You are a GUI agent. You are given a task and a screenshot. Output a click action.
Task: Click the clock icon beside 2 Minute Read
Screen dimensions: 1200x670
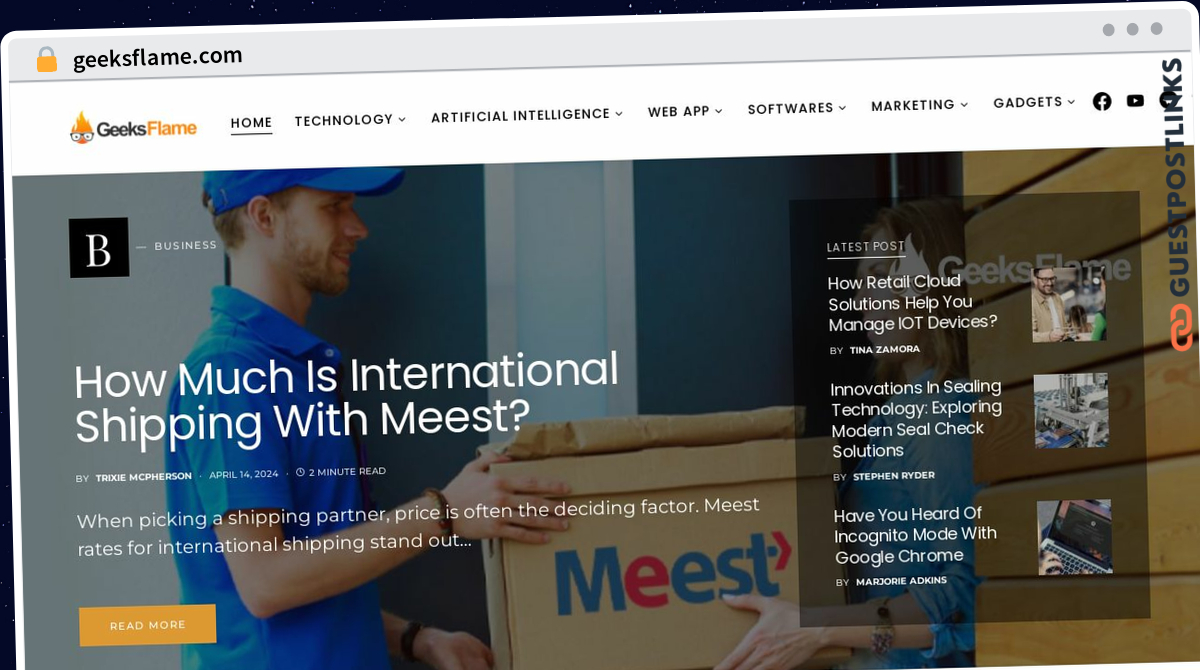point(300,472)
